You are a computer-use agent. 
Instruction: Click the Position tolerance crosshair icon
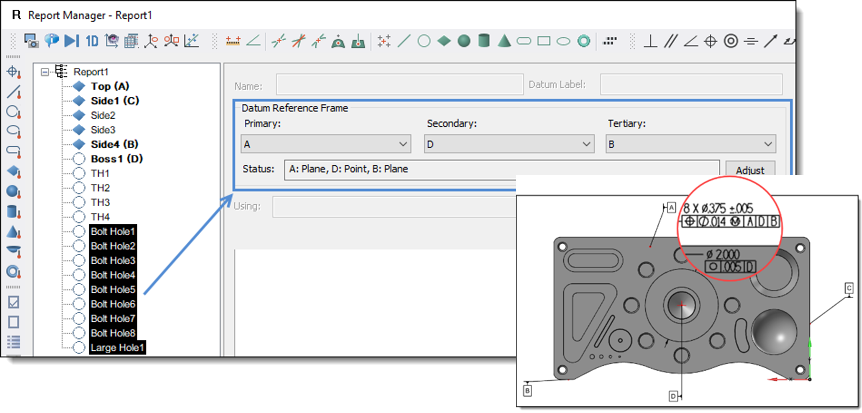(x=710, y=41)
